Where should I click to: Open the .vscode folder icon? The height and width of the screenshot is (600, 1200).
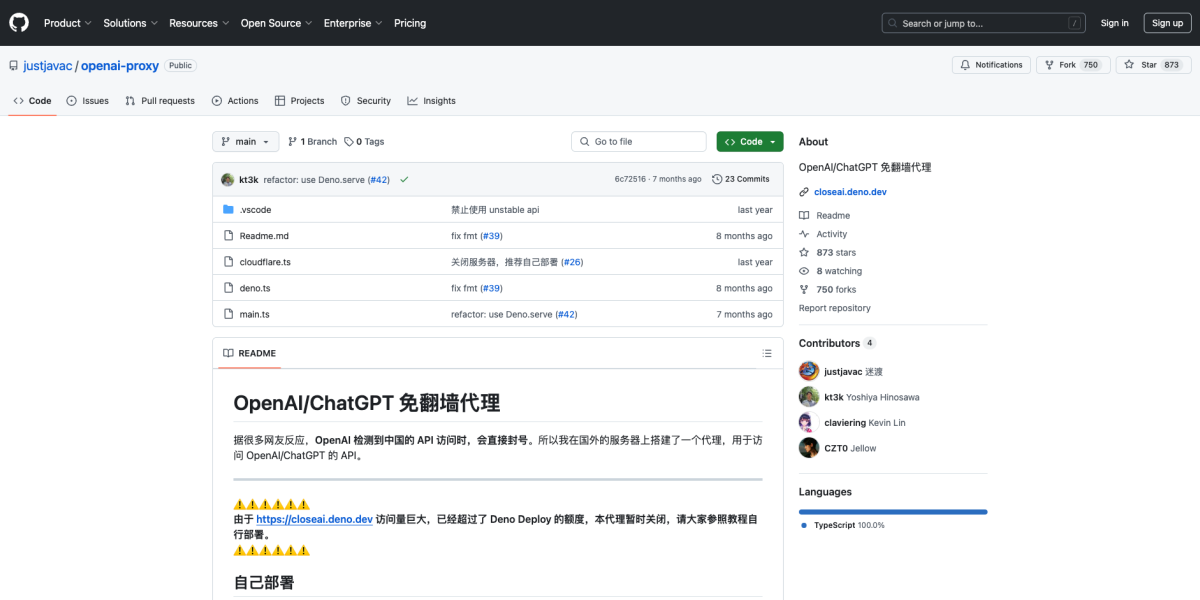[x=228, y=209]
